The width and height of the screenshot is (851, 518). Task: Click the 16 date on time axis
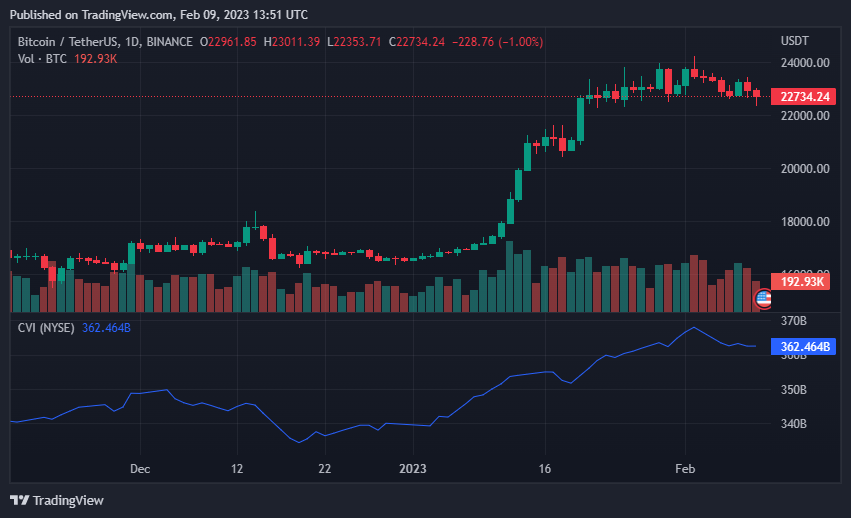[544, 469]
